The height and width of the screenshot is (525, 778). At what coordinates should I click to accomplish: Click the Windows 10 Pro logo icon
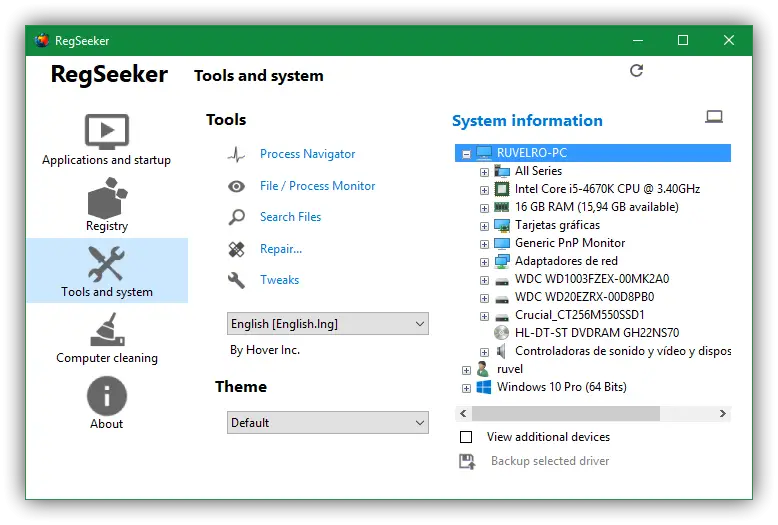(x=484, y=387)
